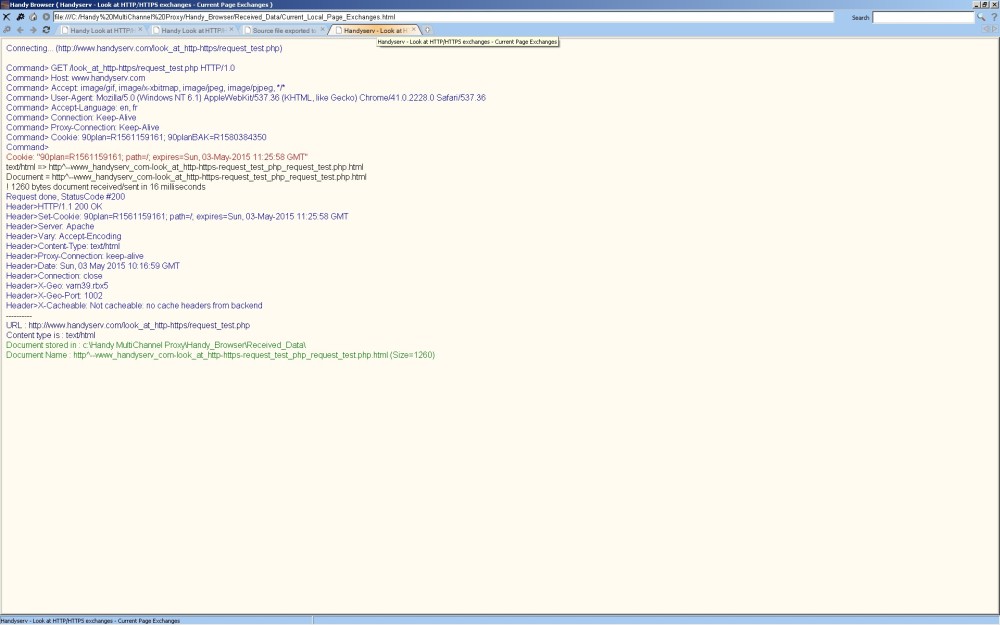Navigate back with the left arrow
The image size is (1000, 625).
[x=20, y=30]
